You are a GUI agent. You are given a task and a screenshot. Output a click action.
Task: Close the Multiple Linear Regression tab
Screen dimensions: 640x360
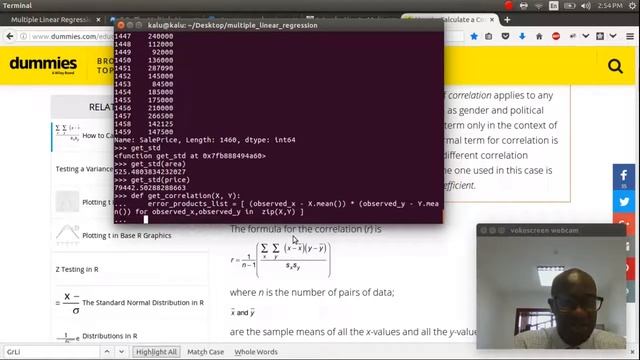pyautogui.click(x=98, y=20)
